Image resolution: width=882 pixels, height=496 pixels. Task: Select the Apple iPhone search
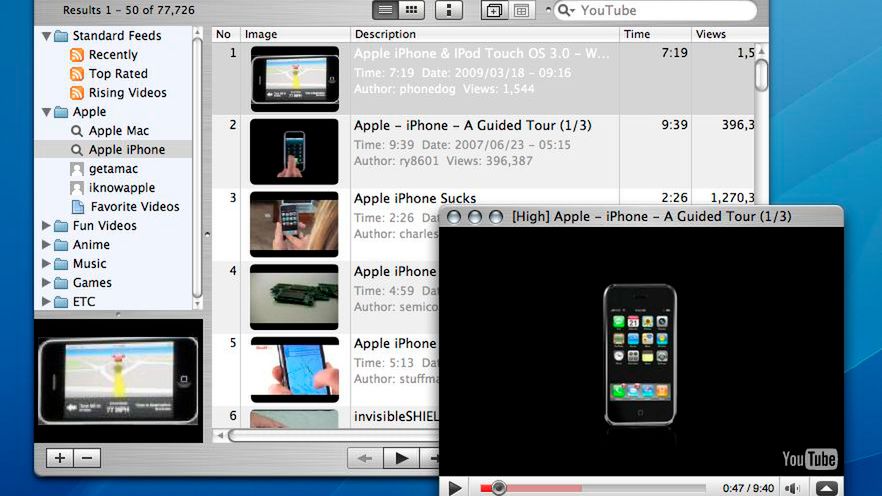coord(127,150)
